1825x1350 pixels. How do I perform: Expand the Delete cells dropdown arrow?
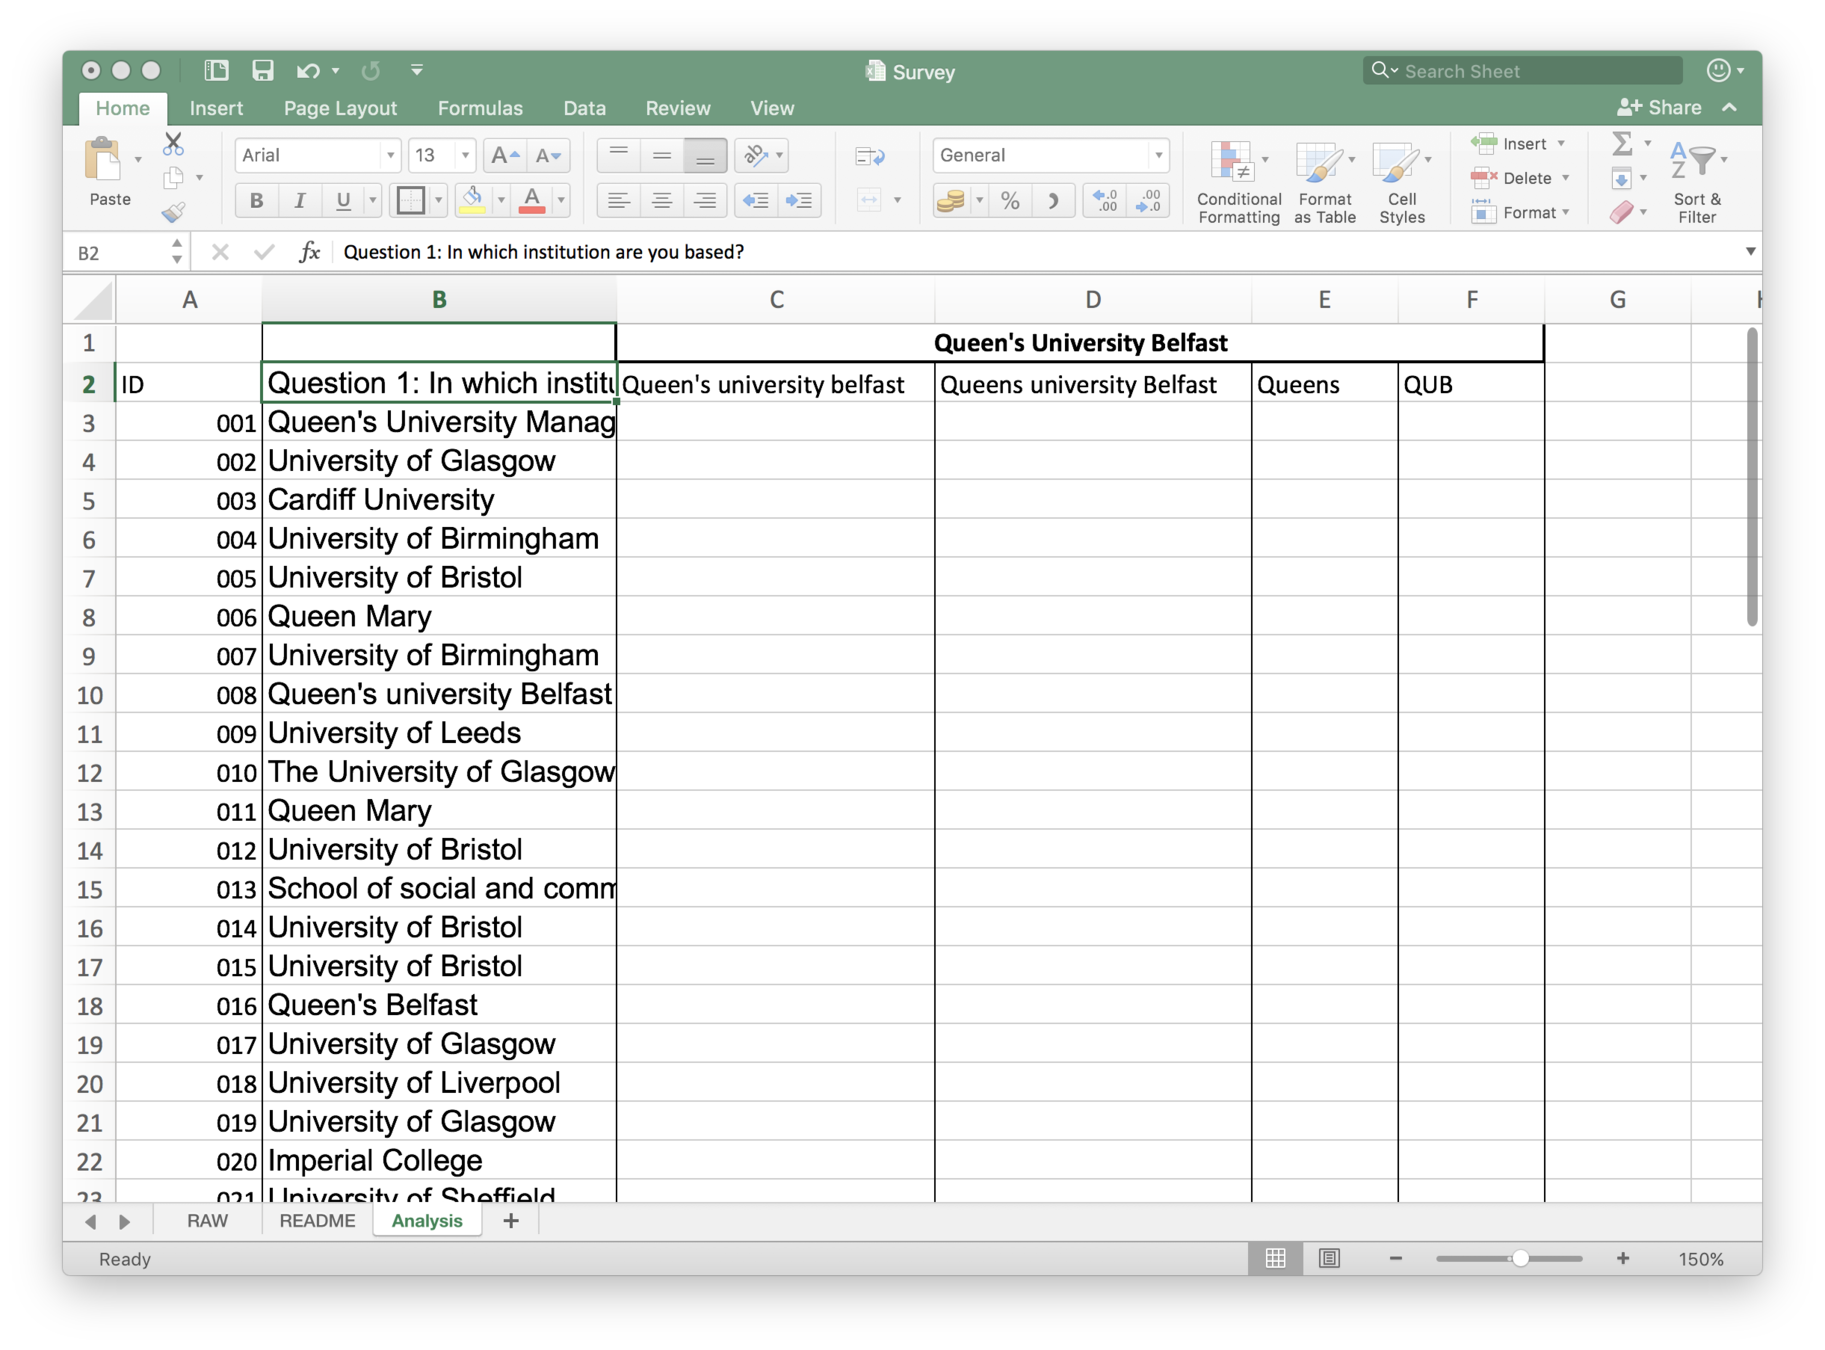[x=1565, y=178]
